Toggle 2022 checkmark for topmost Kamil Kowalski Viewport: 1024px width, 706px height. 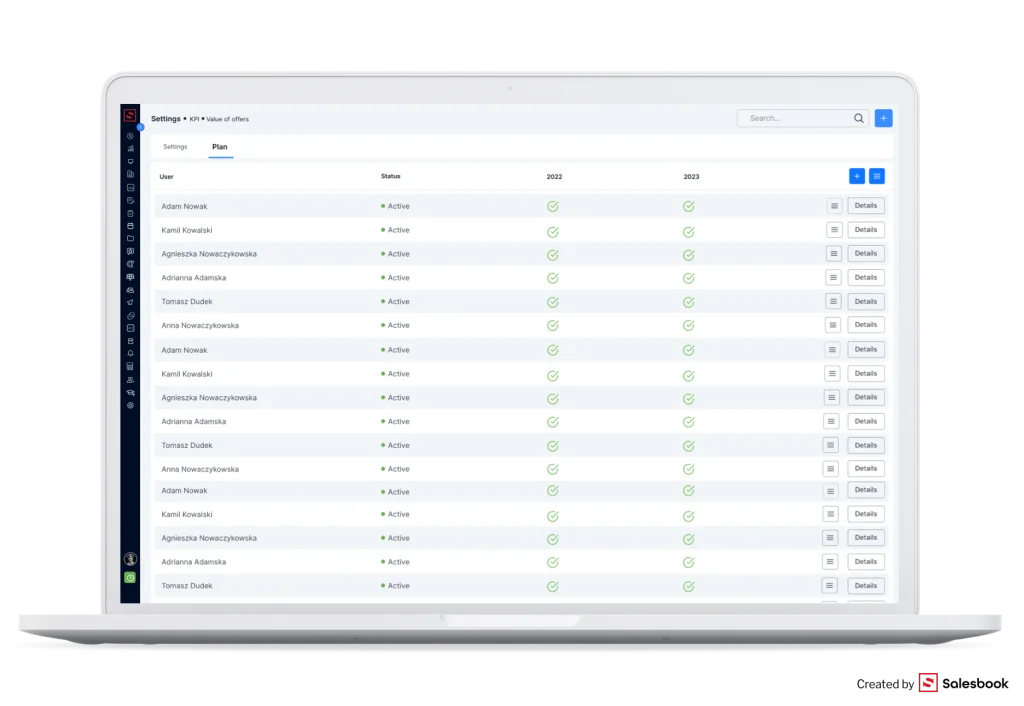pyautogui.click(x=552, y=232)
